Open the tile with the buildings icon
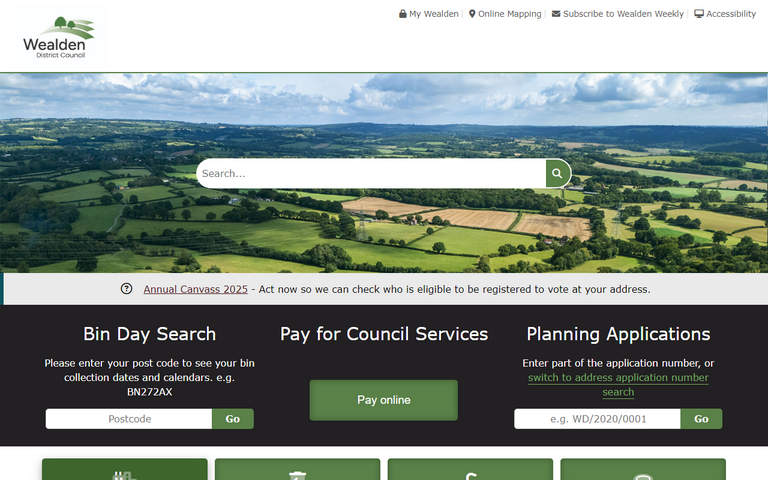 click(x=124, y=469)
